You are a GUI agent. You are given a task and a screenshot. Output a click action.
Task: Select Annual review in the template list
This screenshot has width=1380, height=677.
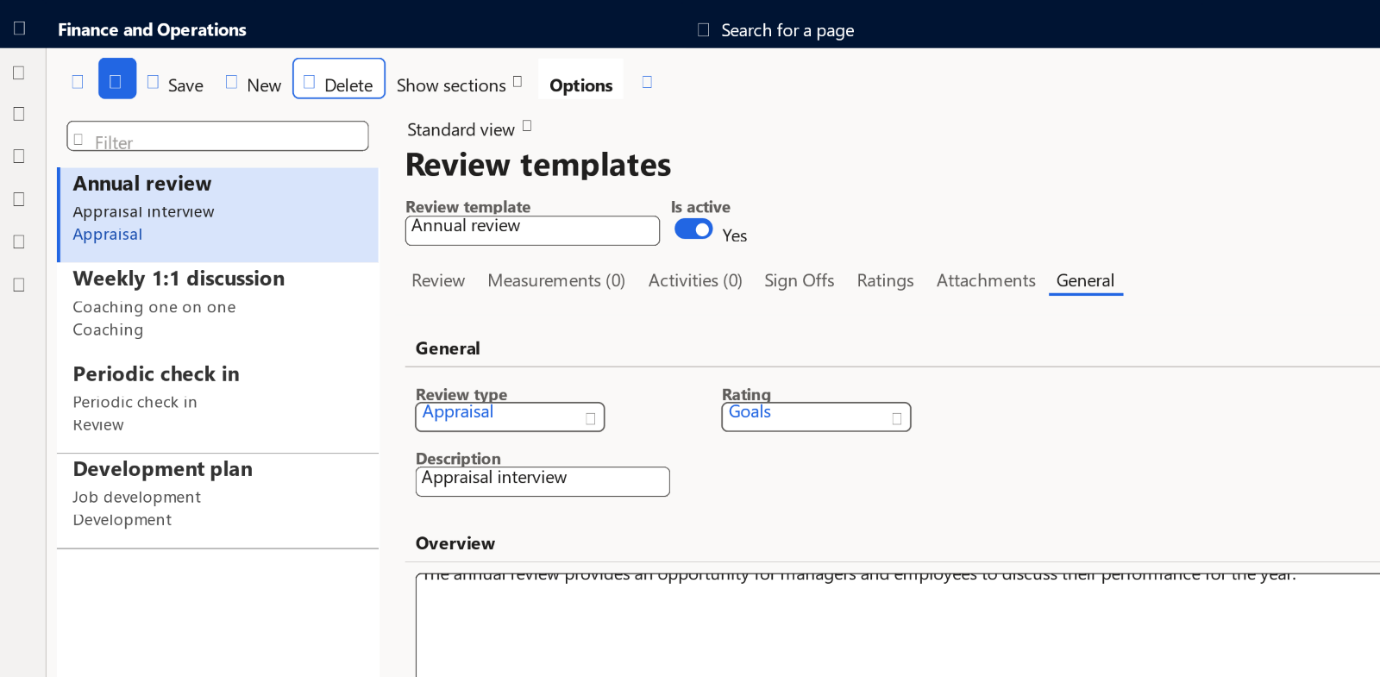click(218, 214)
